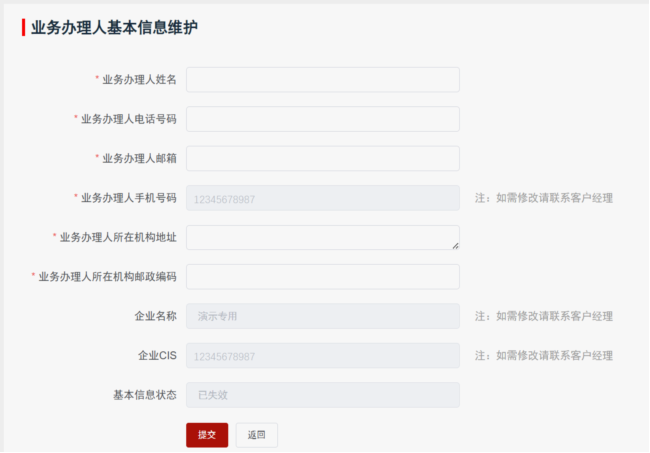Viewport: 650px width, 453px height.
Task: Click the 业务办理人电话号码 label text
Action: [128, 119]
